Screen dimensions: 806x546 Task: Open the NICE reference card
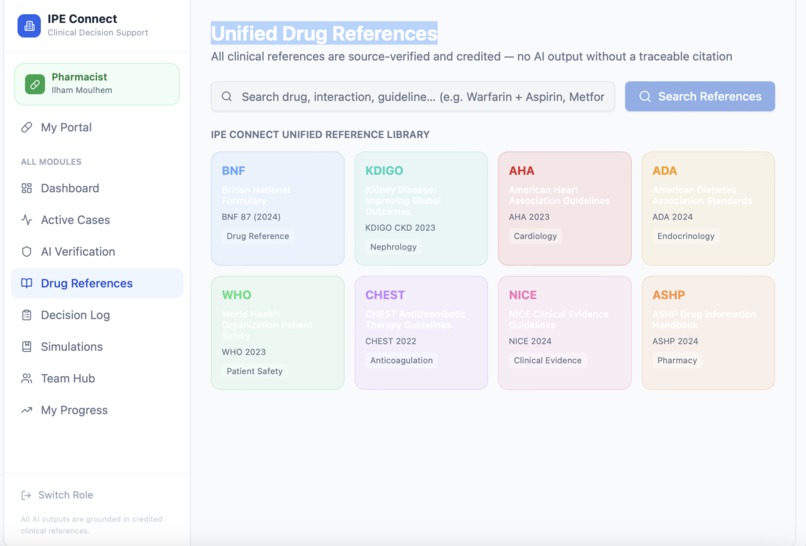coord(564,333)
